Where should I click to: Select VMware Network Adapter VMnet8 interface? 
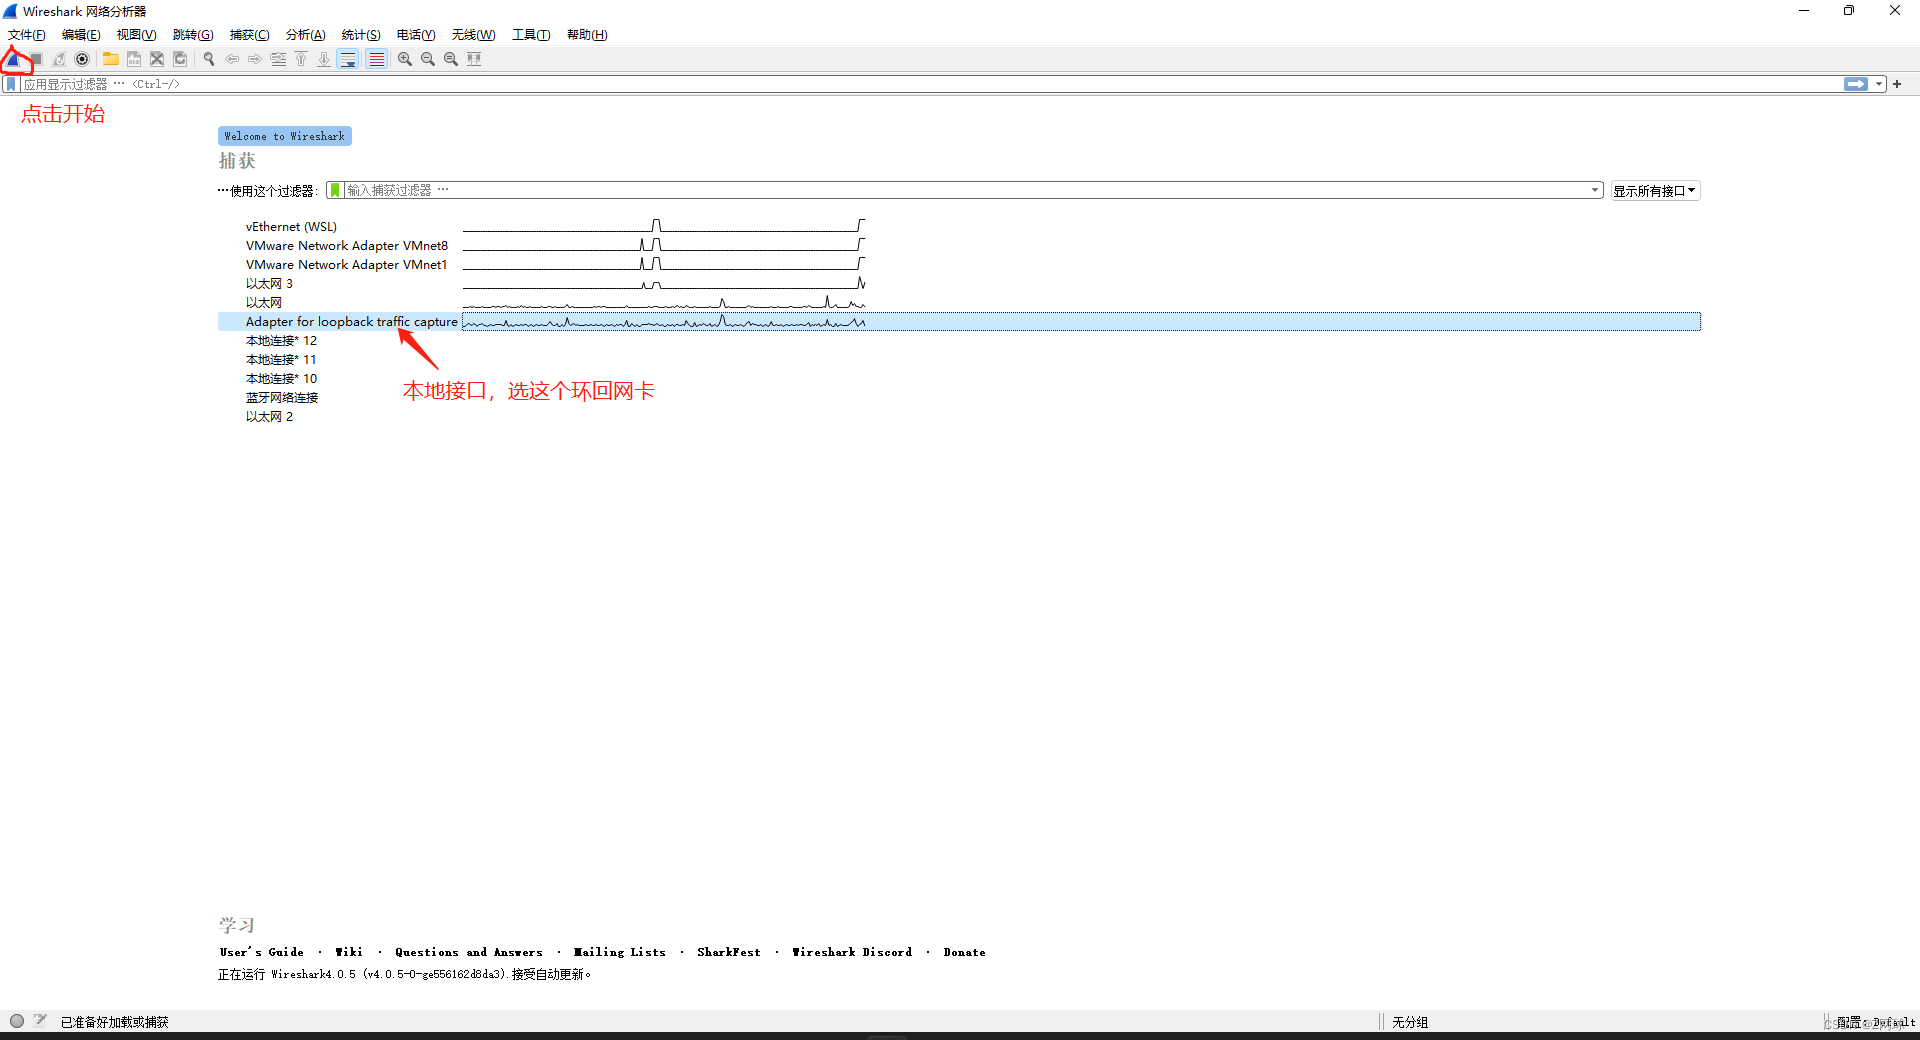tap(959, 245)
